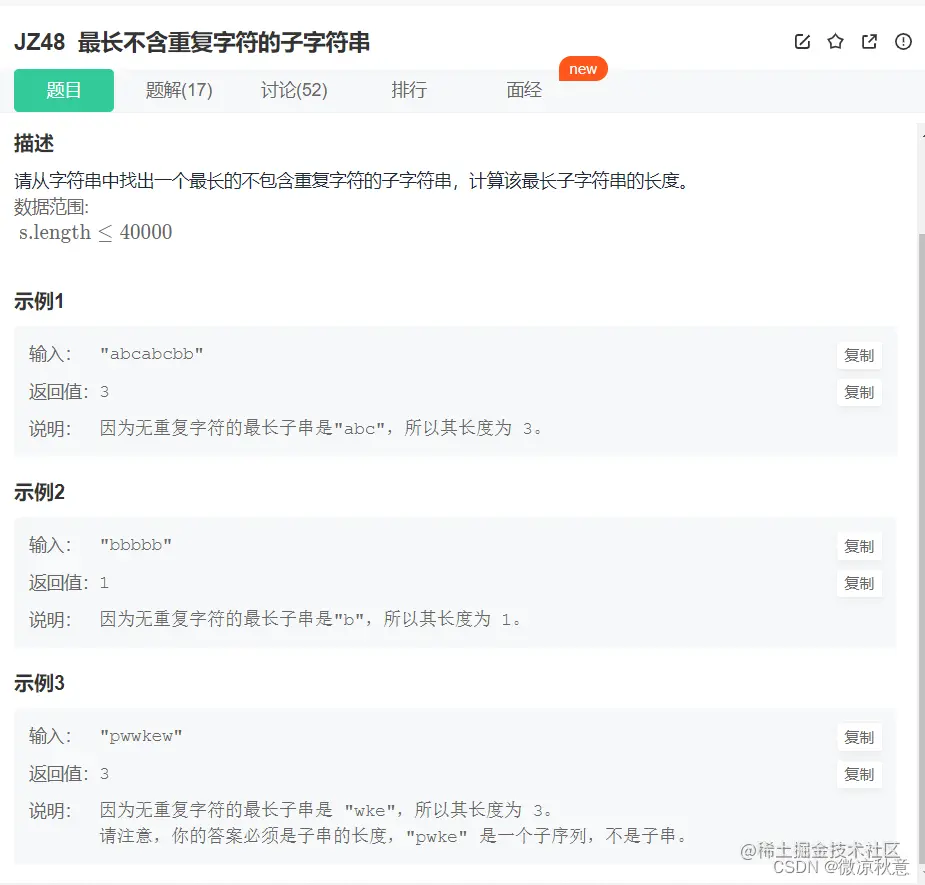The height and width of the screenshot is (885, 925).
Task: Click the 'new' badge above 面经 tab
Action: point(583,68)
